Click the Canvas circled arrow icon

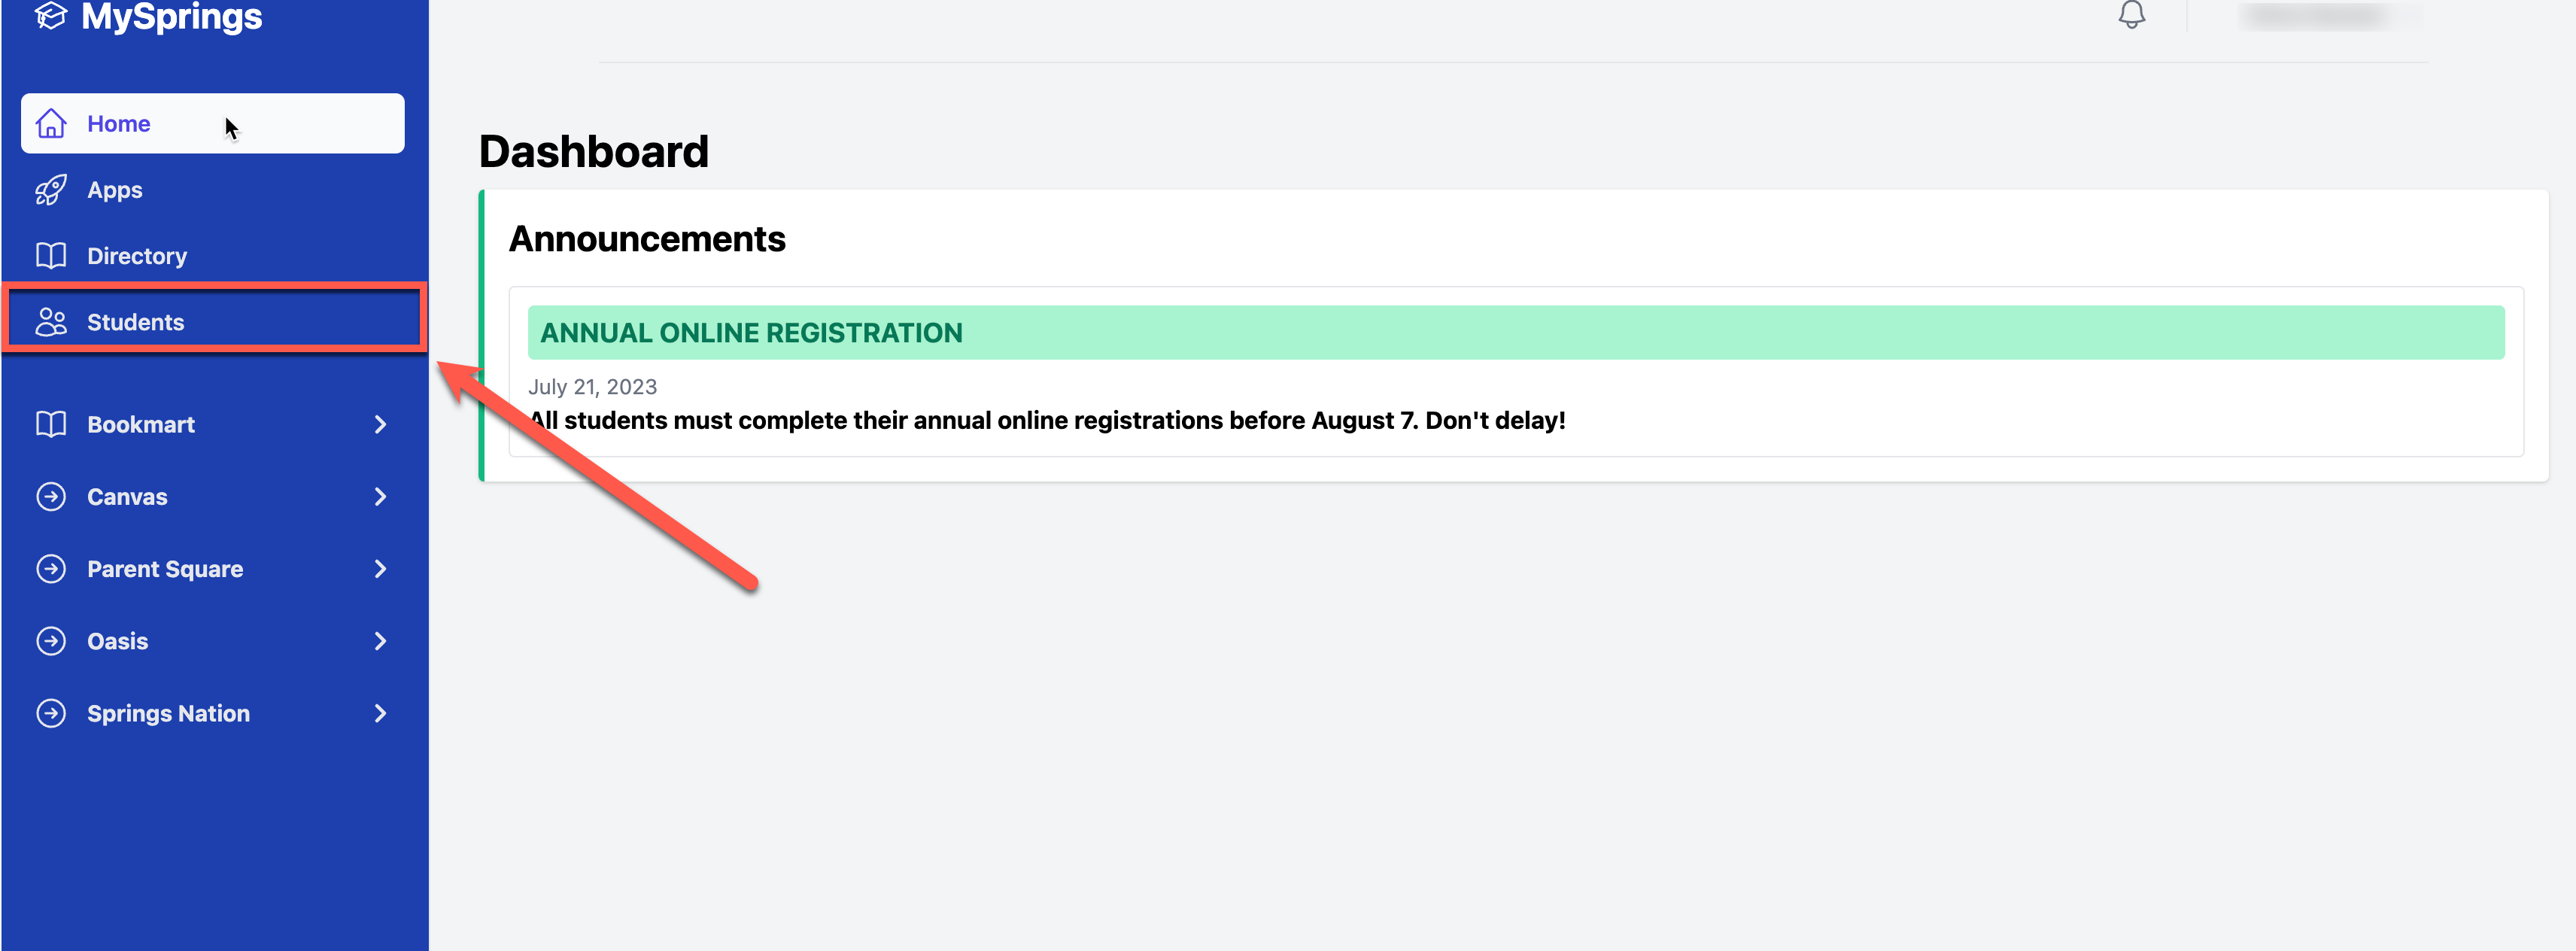(x=51, y=497)
